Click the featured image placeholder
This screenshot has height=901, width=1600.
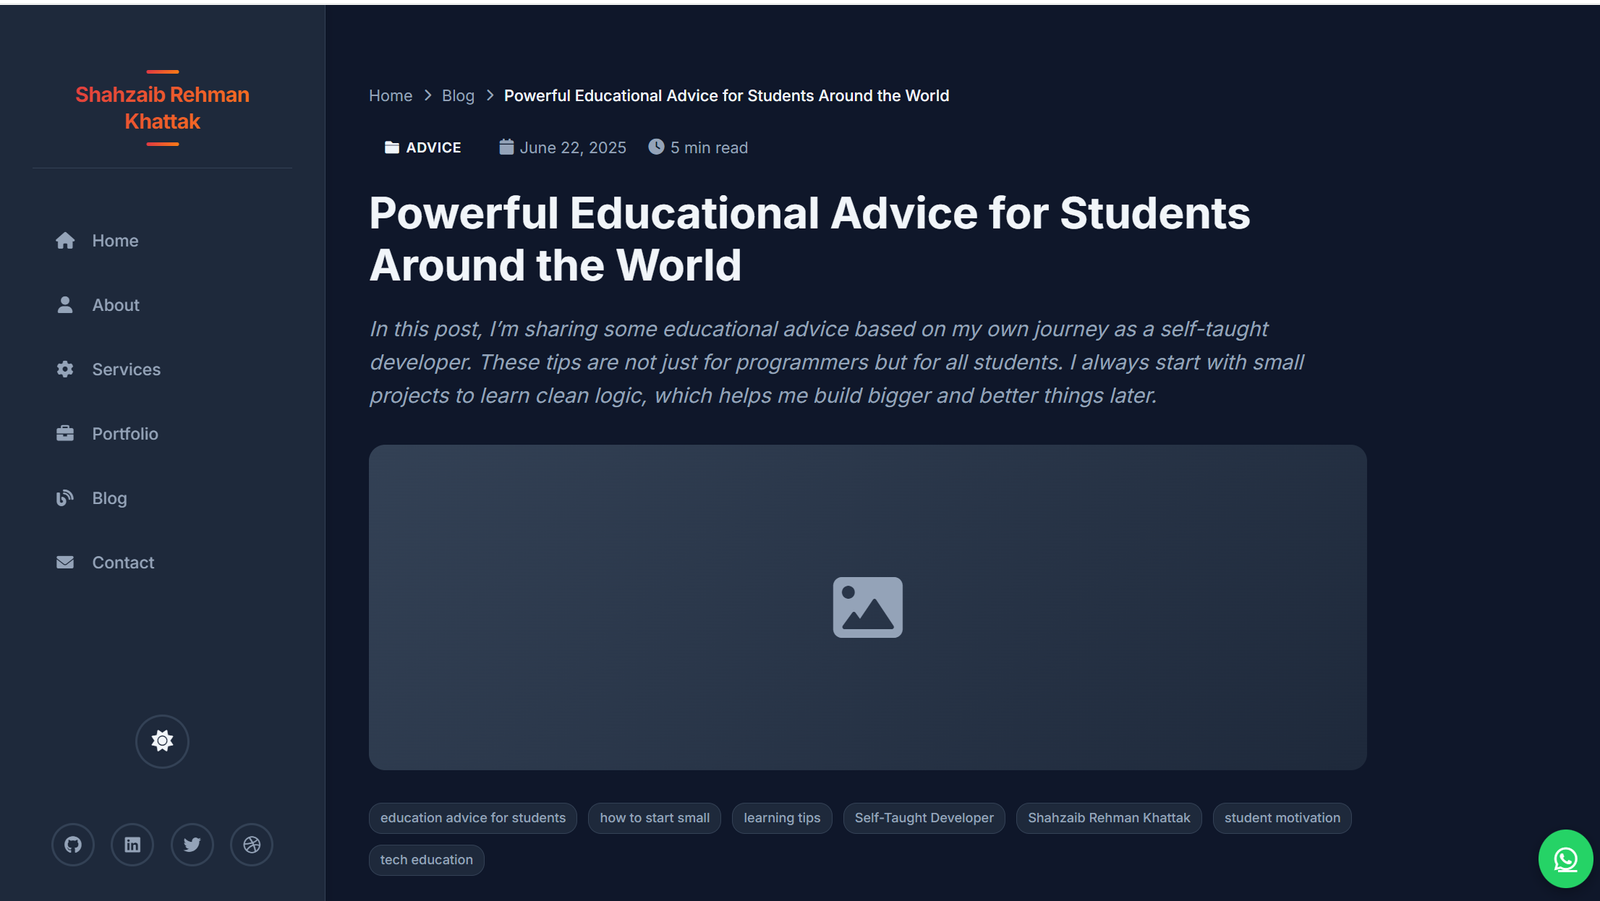pos(867,606)
